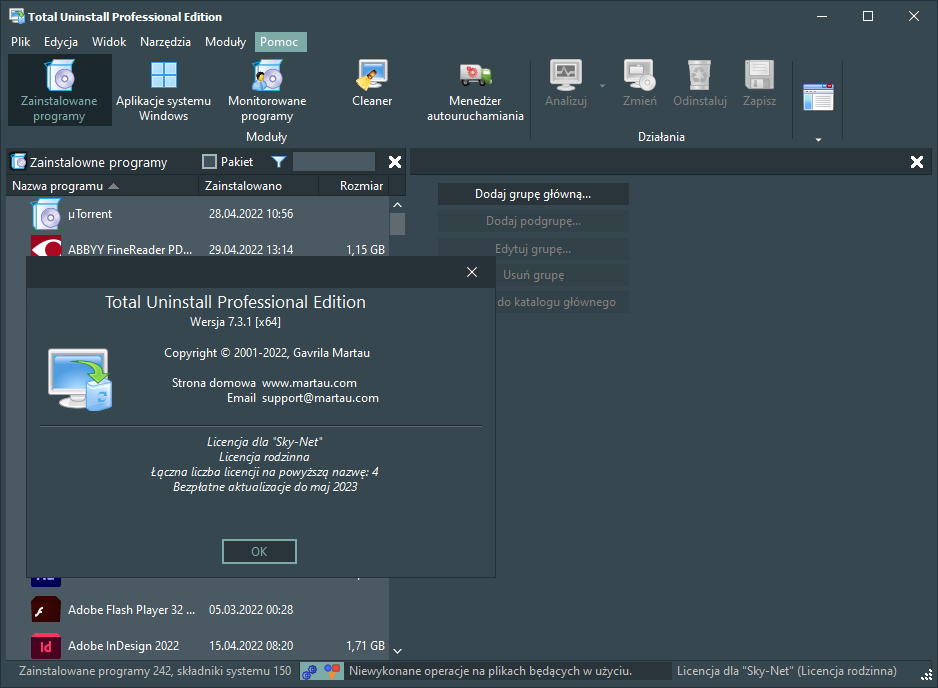The width and height of the screenshot is (938, 688).
Task: Open the Plik menu
Action: click(20, 42)
